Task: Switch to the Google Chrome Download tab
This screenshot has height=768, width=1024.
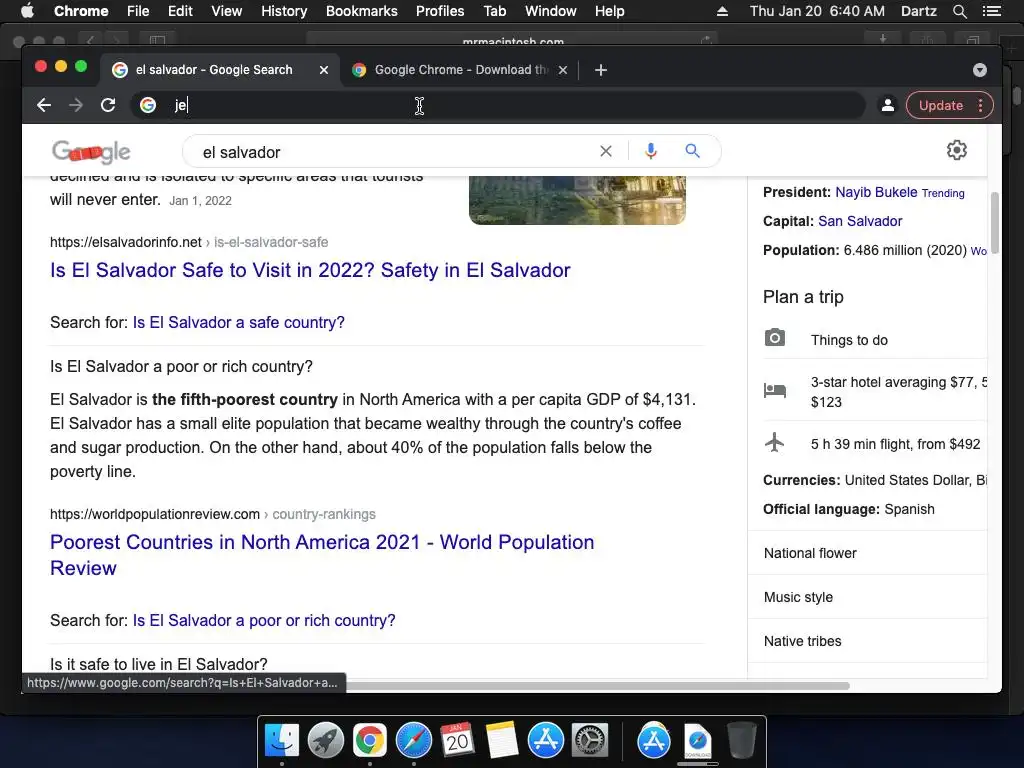Action: pyautogui.click(x=459, y=70)
